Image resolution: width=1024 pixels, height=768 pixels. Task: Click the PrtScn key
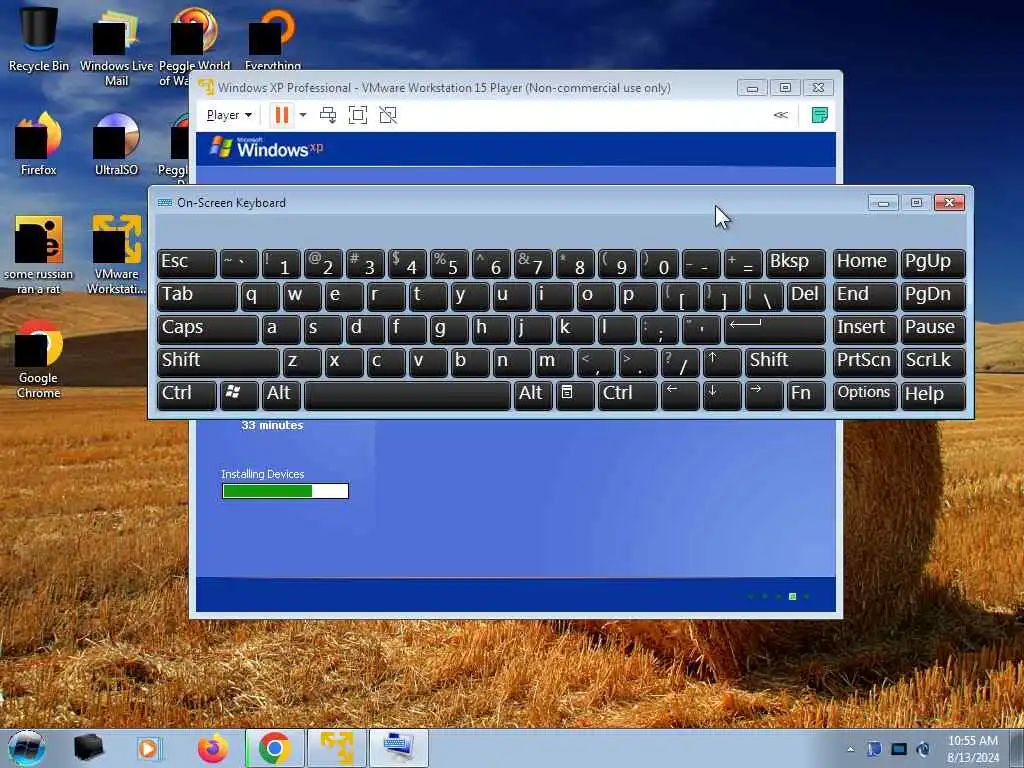pyautogui.click(x=865, y=362)
